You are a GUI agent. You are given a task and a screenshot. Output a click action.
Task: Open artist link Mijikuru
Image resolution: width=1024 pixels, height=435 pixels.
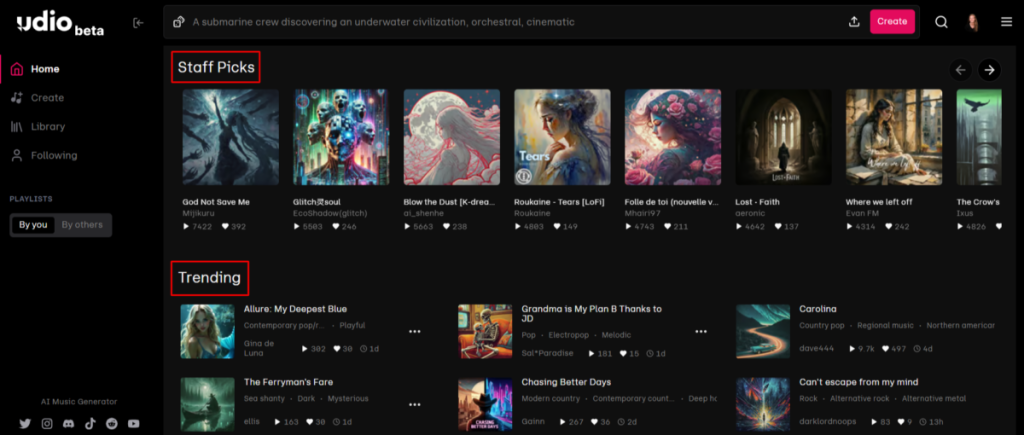(x=199, y=214)
